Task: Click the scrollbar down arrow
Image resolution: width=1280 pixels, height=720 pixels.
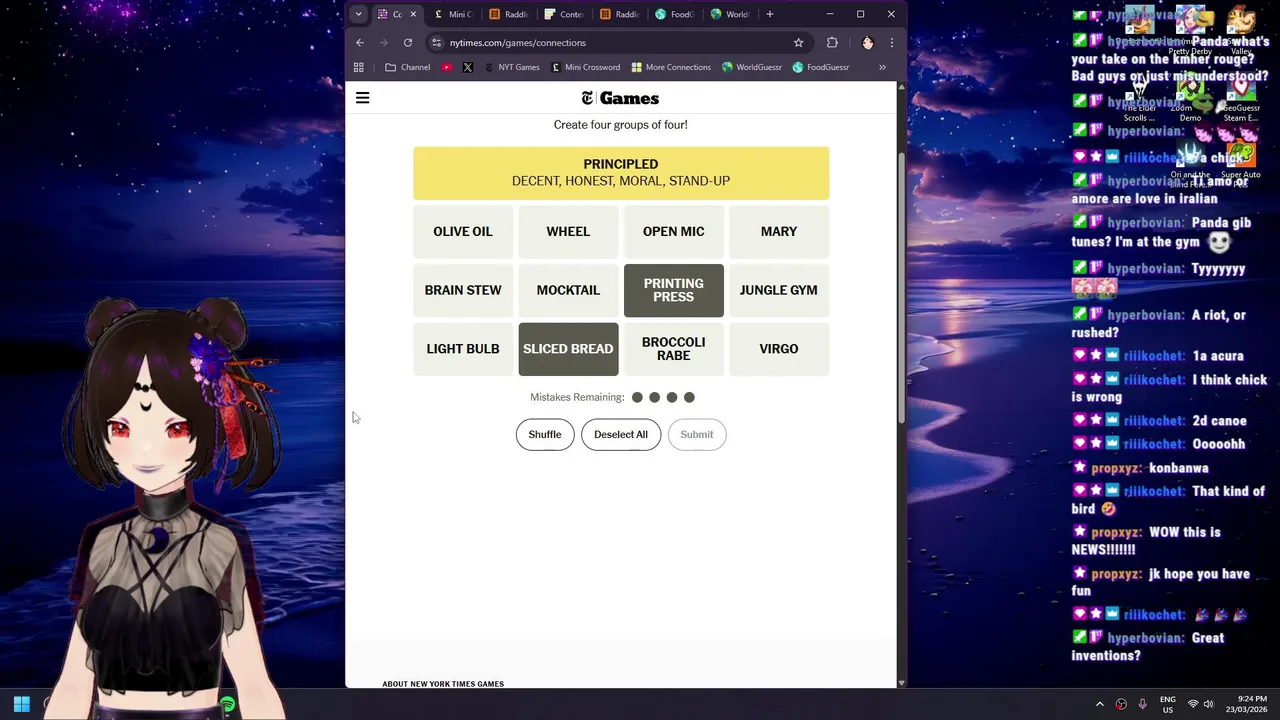Action: click(902, 682)
